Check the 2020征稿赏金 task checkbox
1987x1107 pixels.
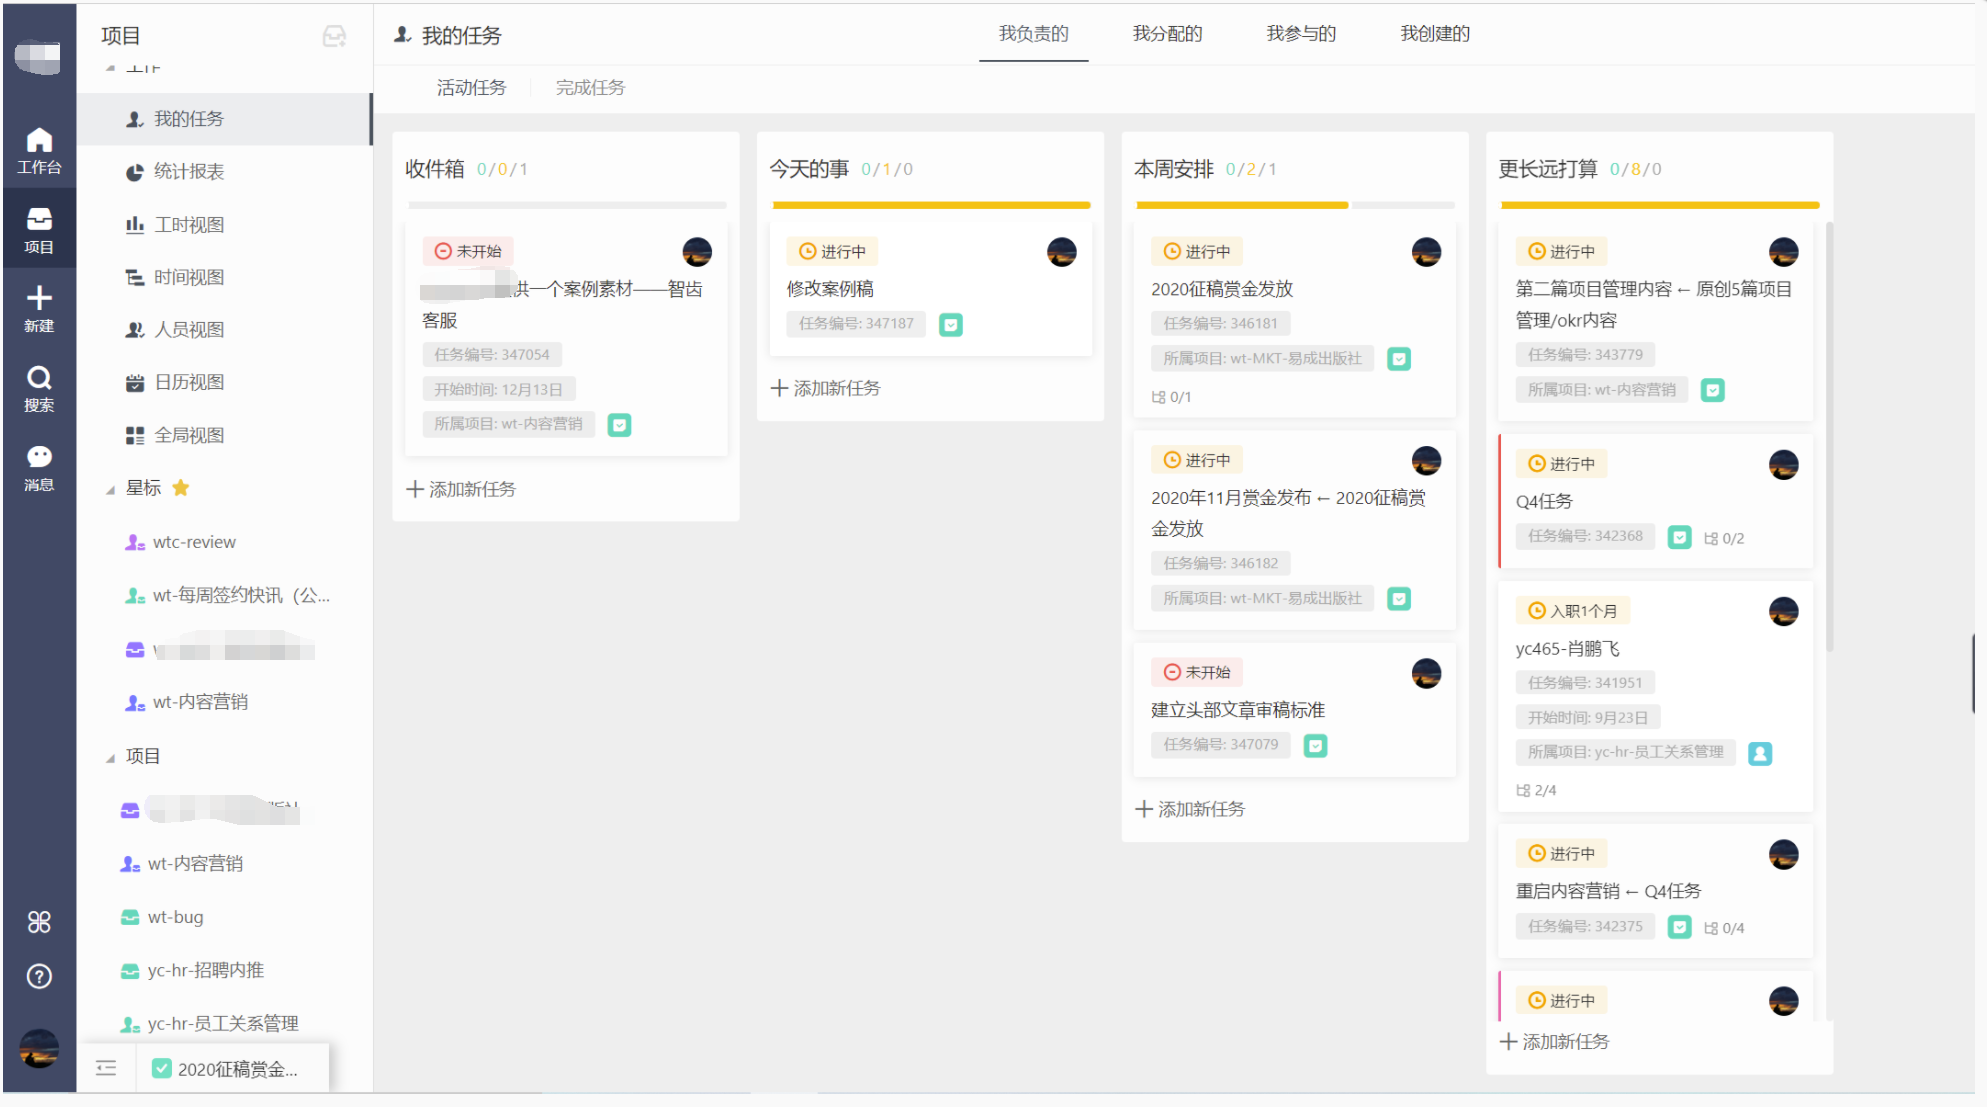tap(161, 1069)
